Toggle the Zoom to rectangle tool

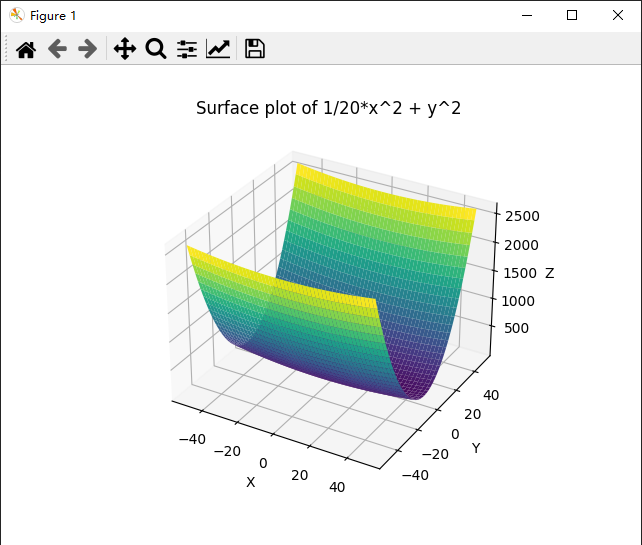[x=155, y=49]
